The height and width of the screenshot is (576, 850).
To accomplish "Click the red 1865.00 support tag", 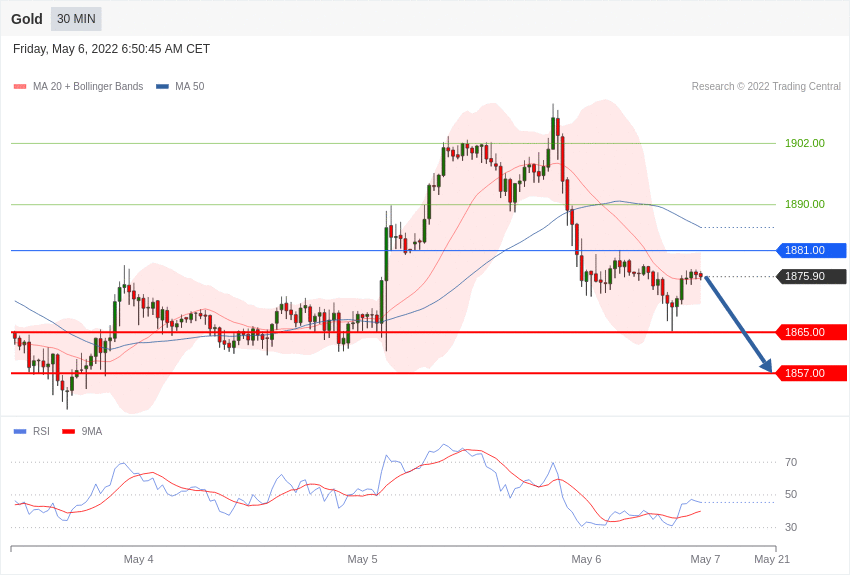I will tap(812, 332).
